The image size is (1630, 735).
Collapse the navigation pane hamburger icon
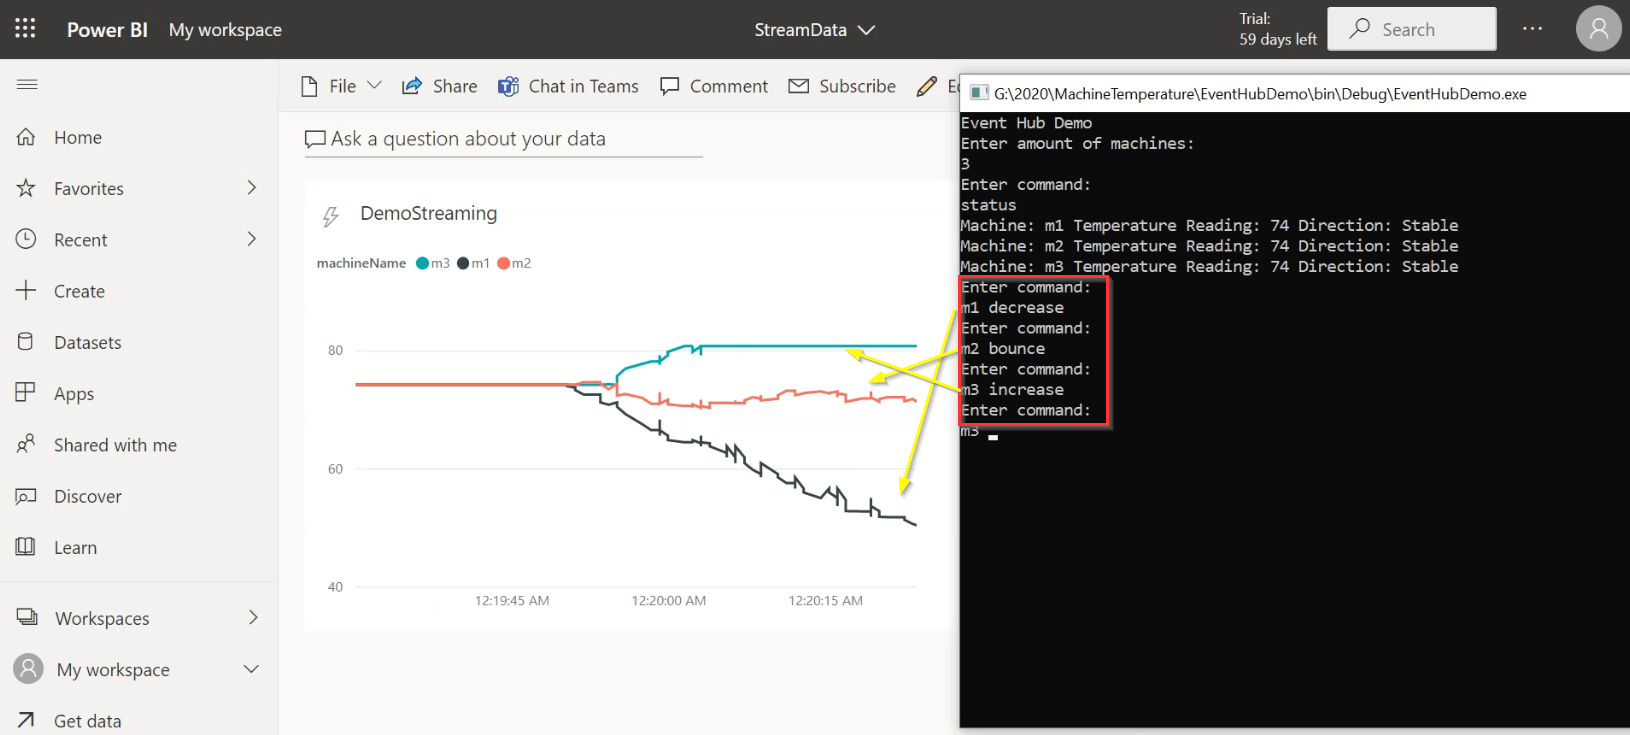(x=27, y=85)
